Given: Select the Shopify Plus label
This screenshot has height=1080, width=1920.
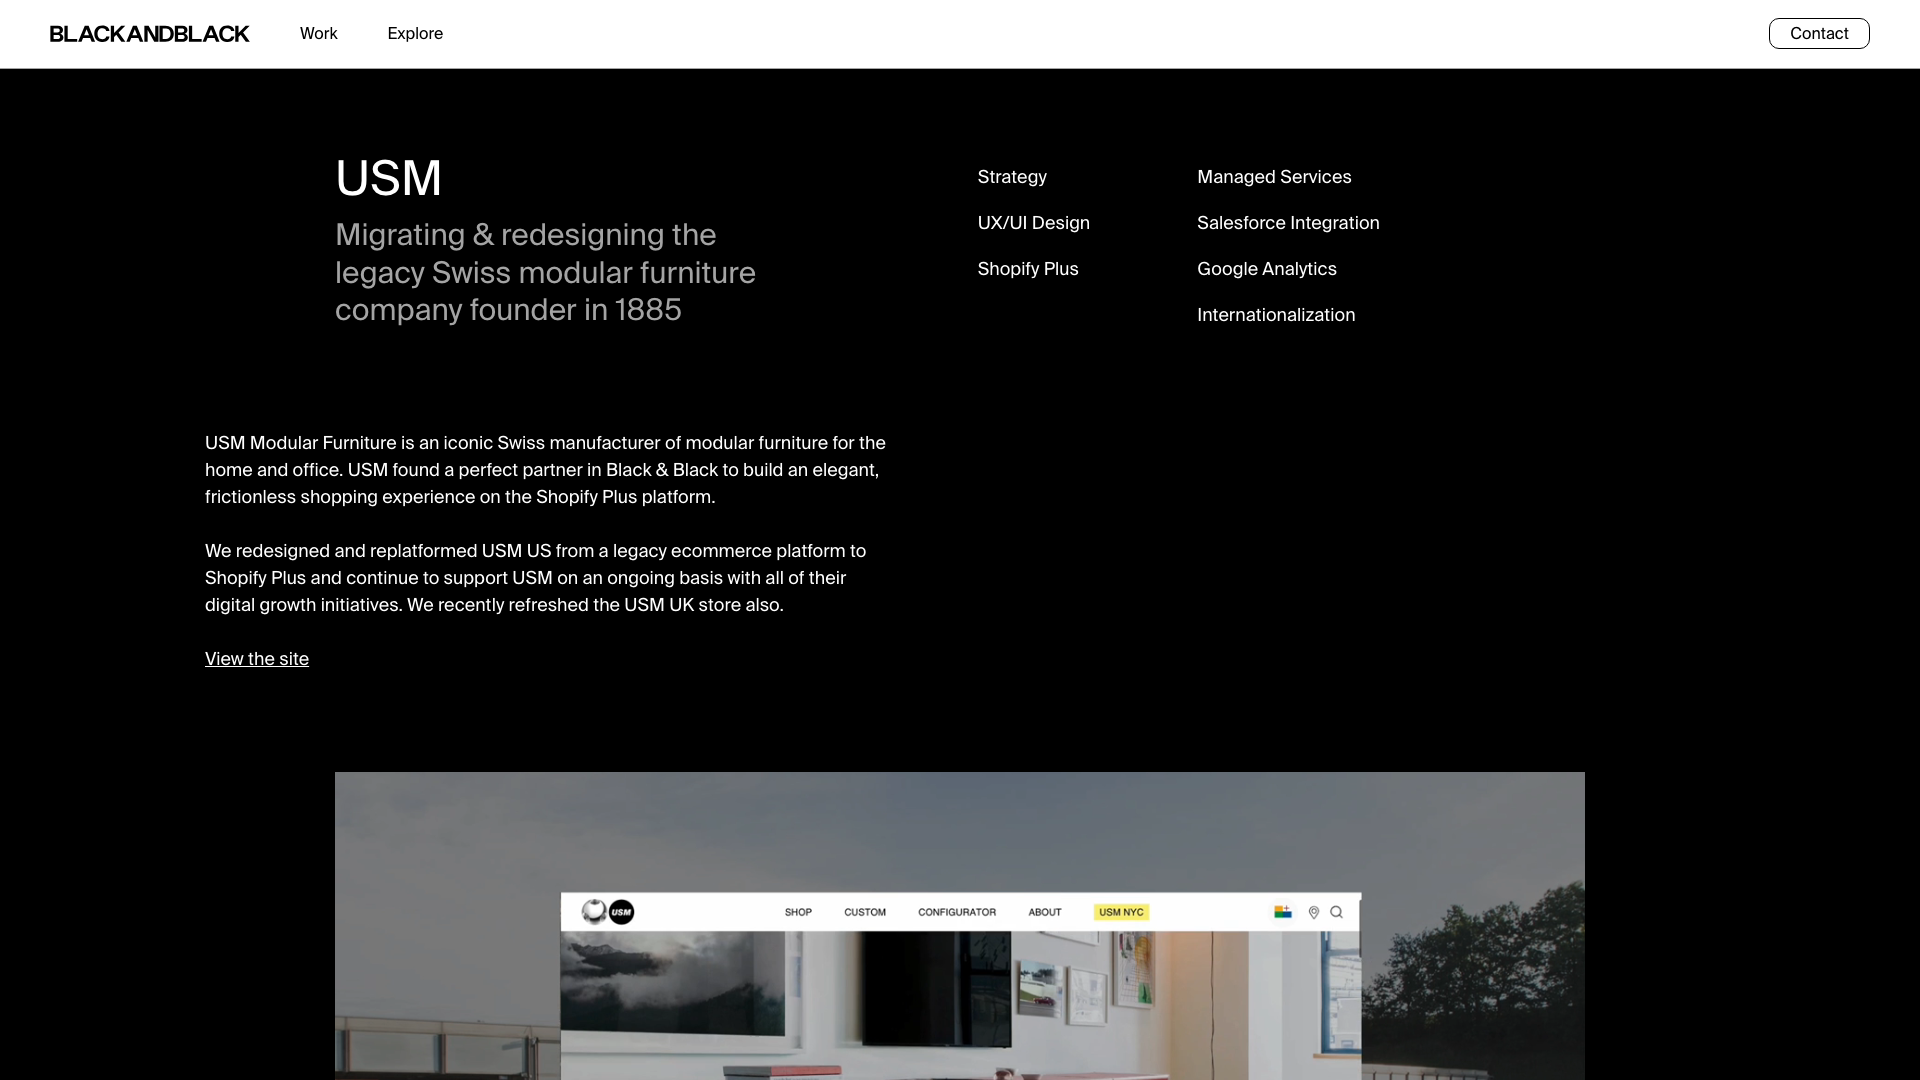Looking at the screenshot, I should tap(1028, 269).
